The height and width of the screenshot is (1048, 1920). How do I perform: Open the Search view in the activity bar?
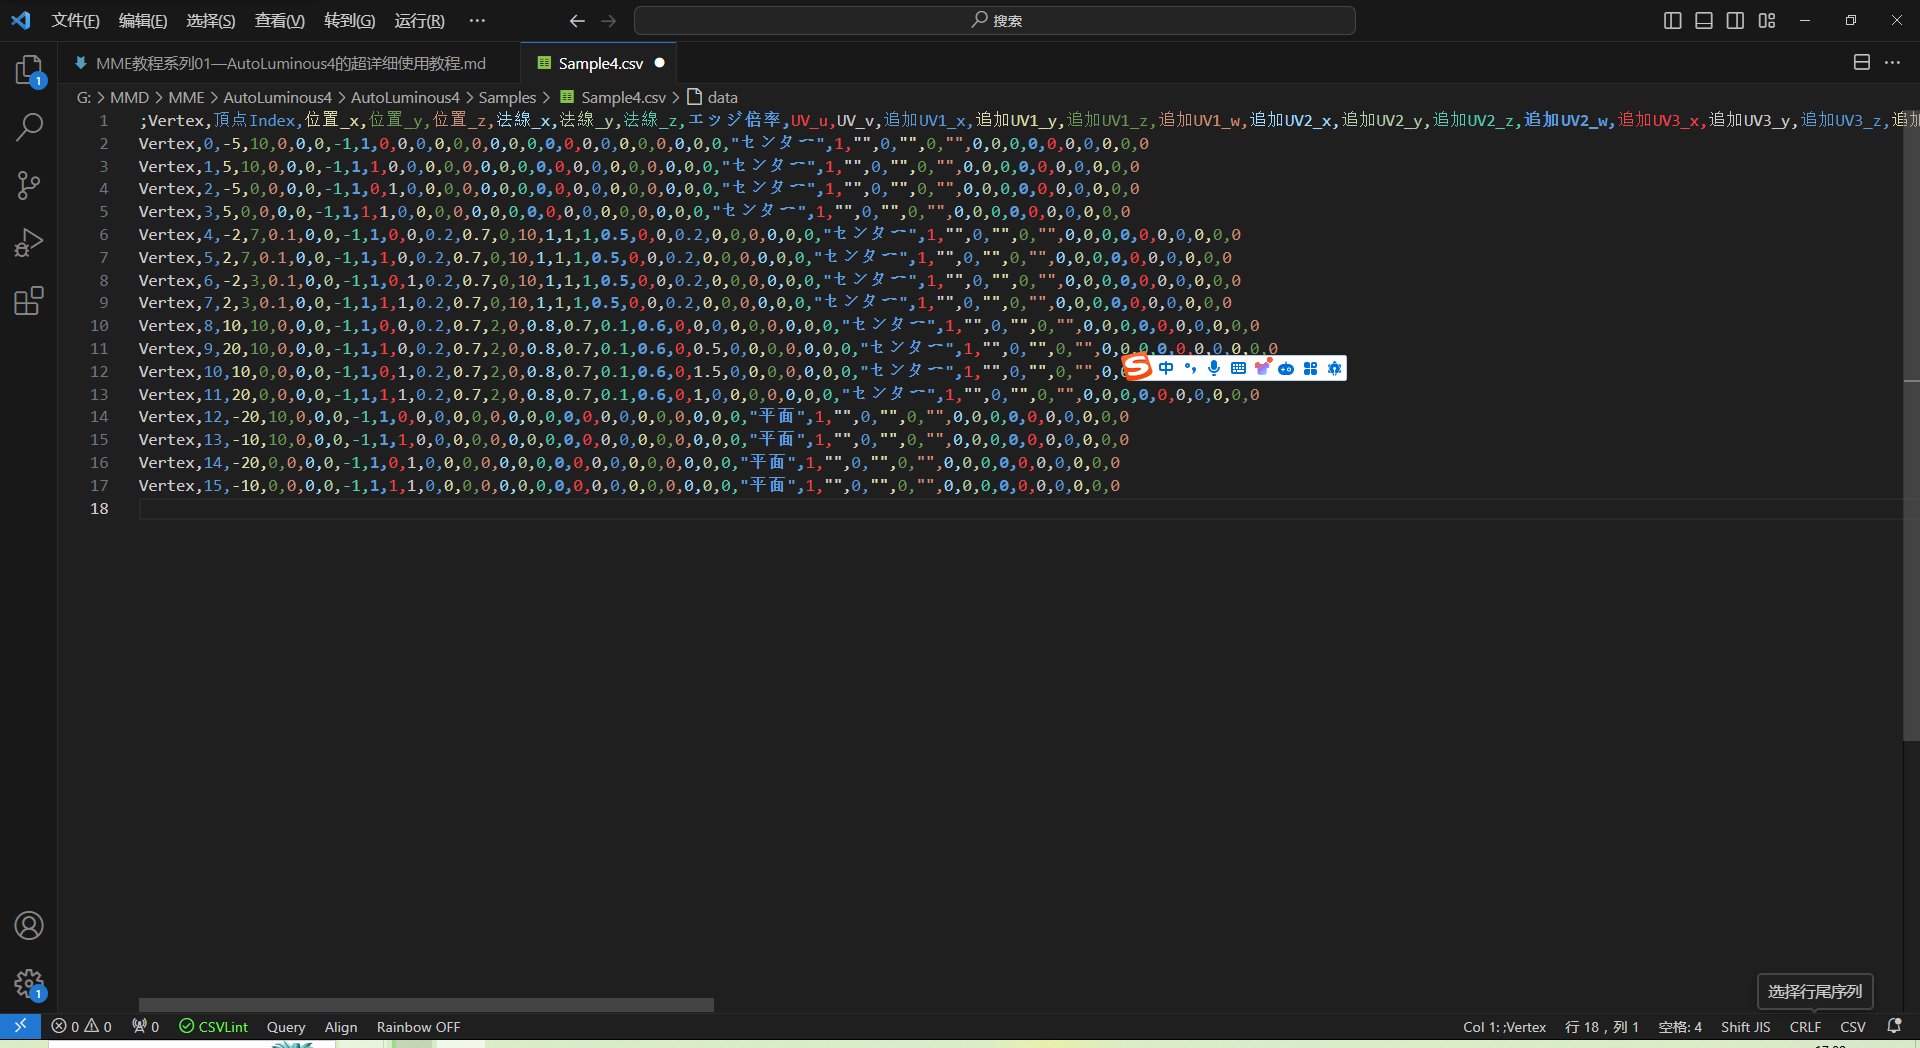(x=29, y=127)
